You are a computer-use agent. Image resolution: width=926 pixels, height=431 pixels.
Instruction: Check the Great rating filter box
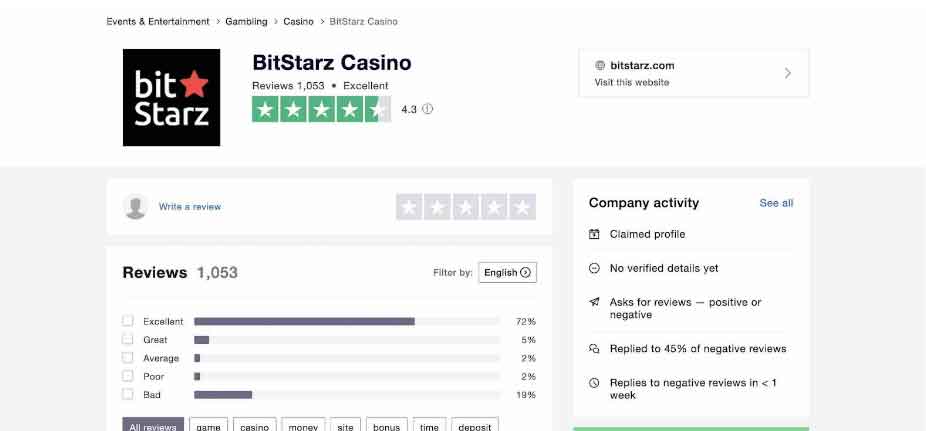pos(128,340)
